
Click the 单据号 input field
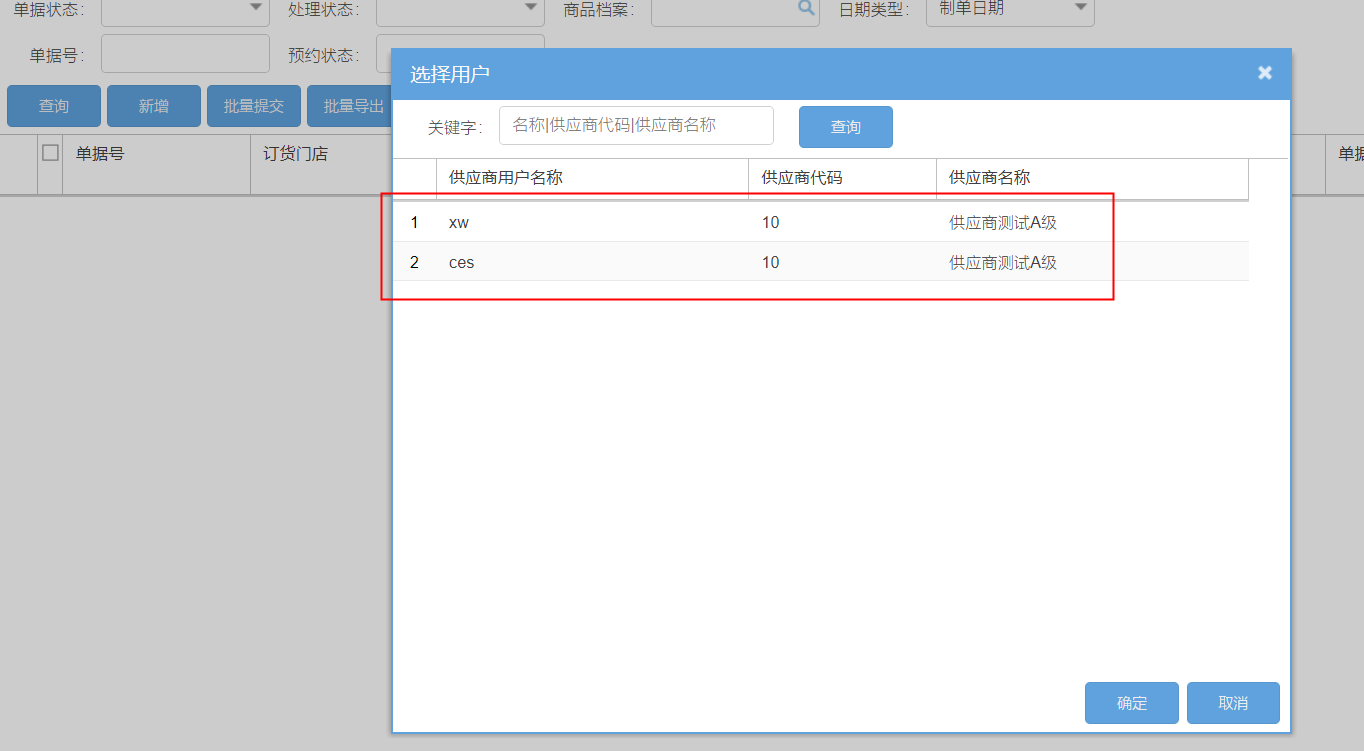click(x=185, y=54)
